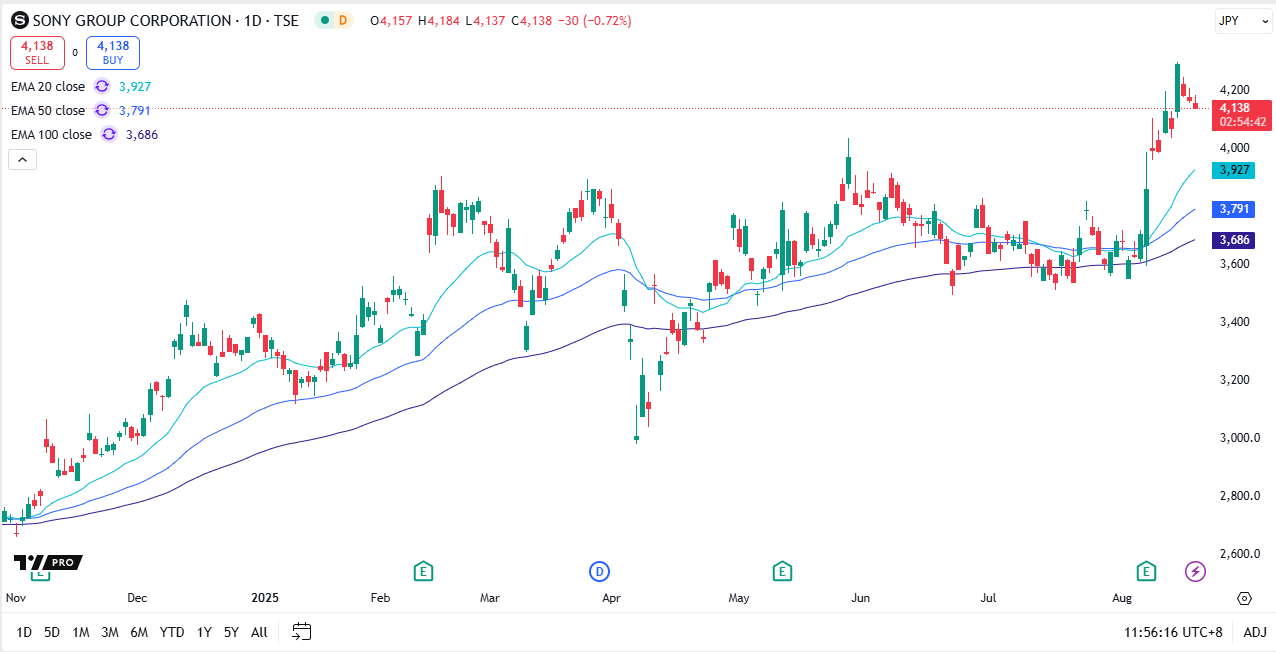Choose the YTD time range
Screen dimensions: 1276x652
coord(172,632)
